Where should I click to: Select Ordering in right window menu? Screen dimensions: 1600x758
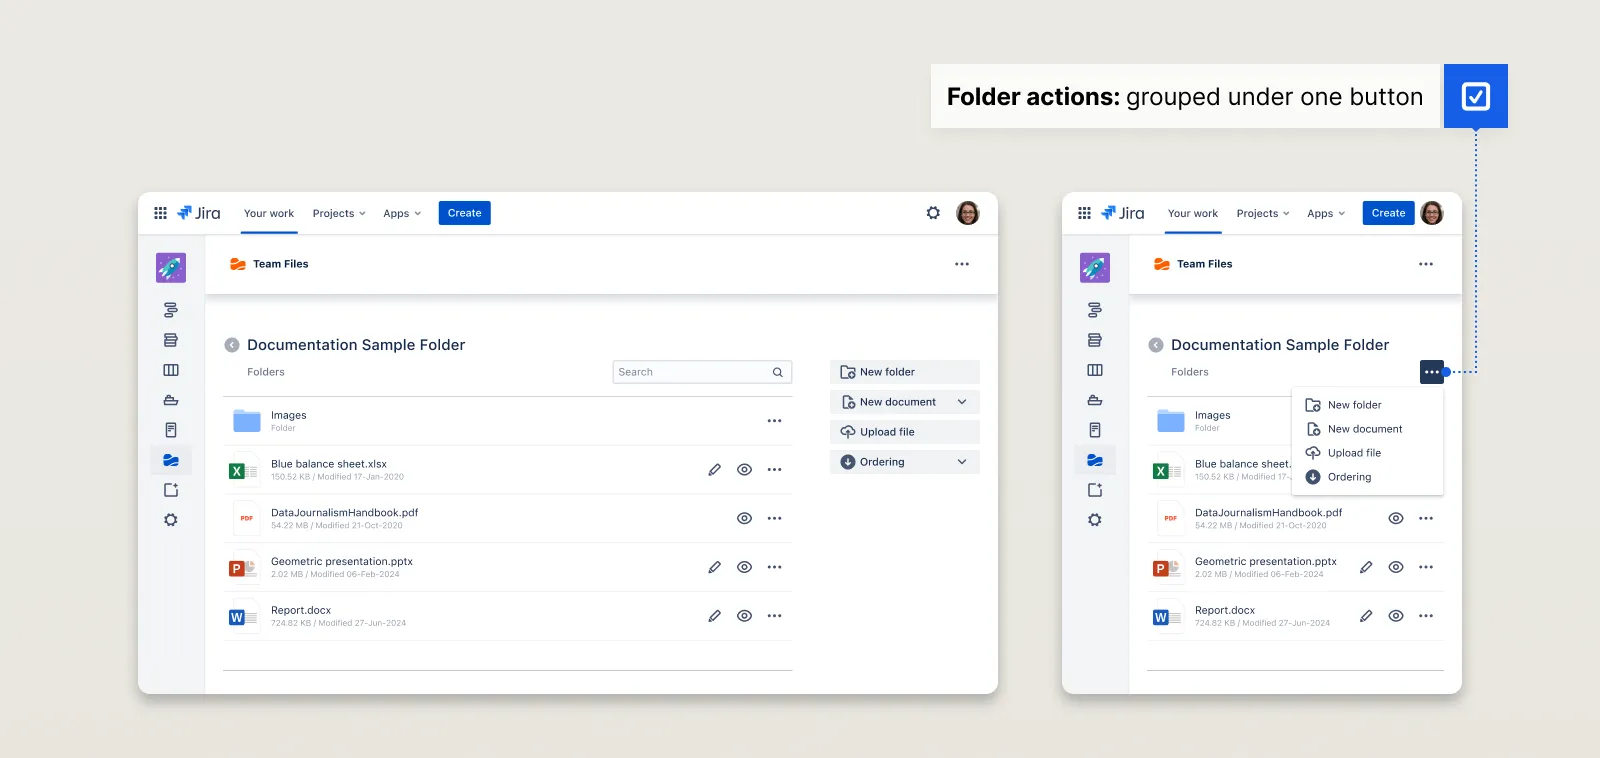click(1368, 477)
